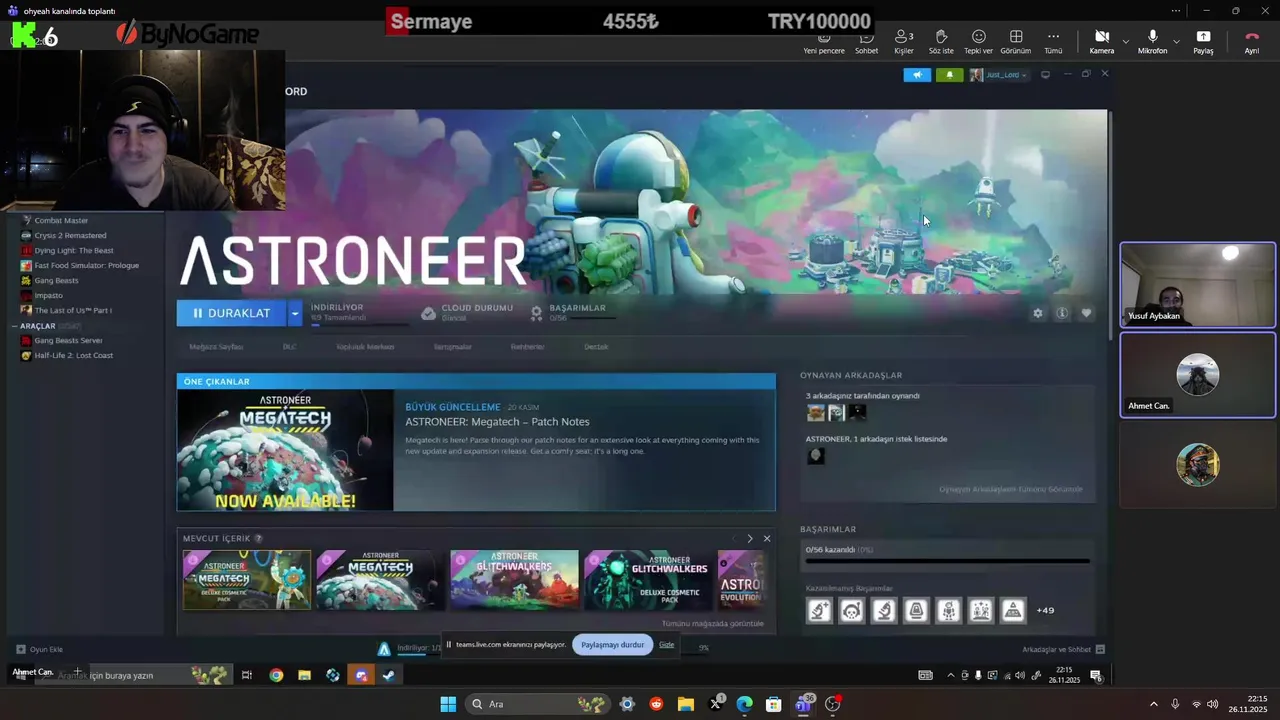Click the achievements progress bar
This screenshot has height=720, width=1280.
pyautogui.click(x=947, y=561)
